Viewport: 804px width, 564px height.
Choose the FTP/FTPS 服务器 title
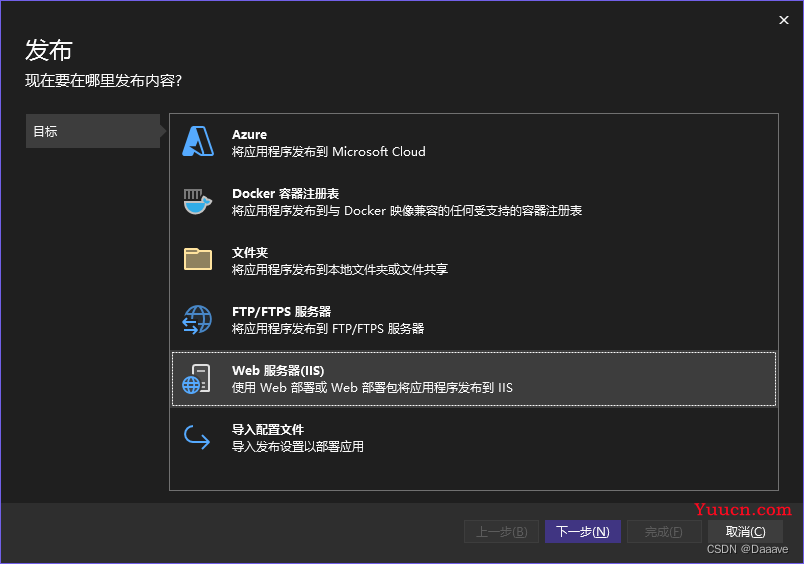[x=282, y=312]
